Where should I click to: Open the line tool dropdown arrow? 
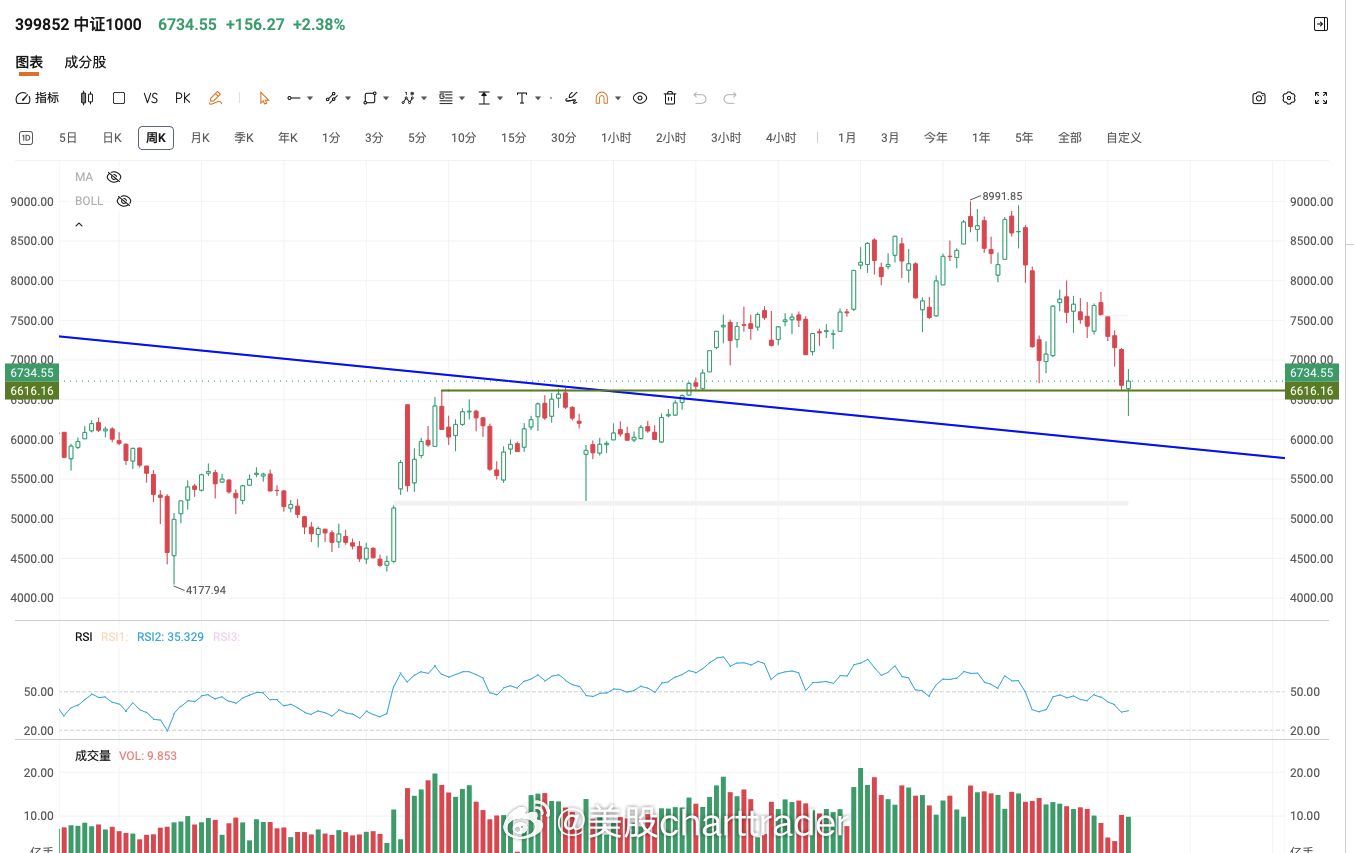[x=310, y=98]
